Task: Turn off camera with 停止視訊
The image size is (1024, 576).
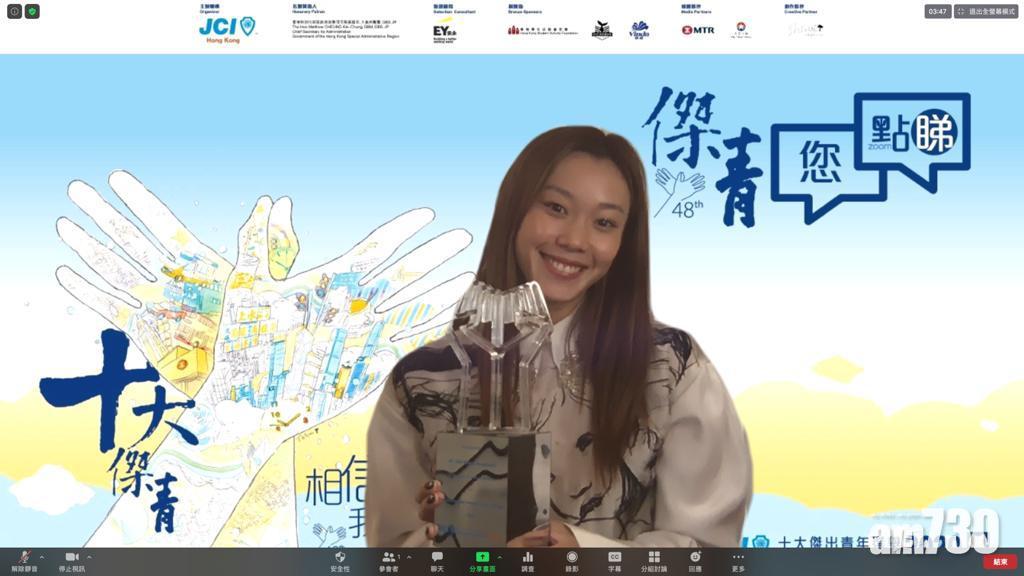Action: pyautogui.click(x=74, y=560)
